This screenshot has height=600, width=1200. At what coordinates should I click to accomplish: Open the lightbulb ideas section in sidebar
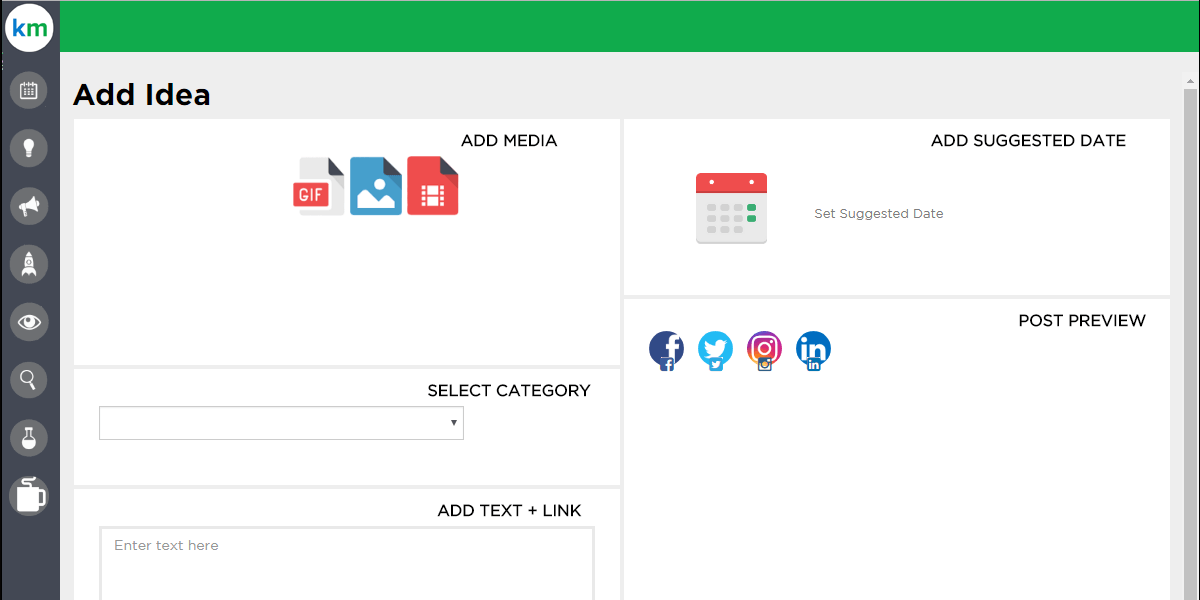(x=29, y=148)
